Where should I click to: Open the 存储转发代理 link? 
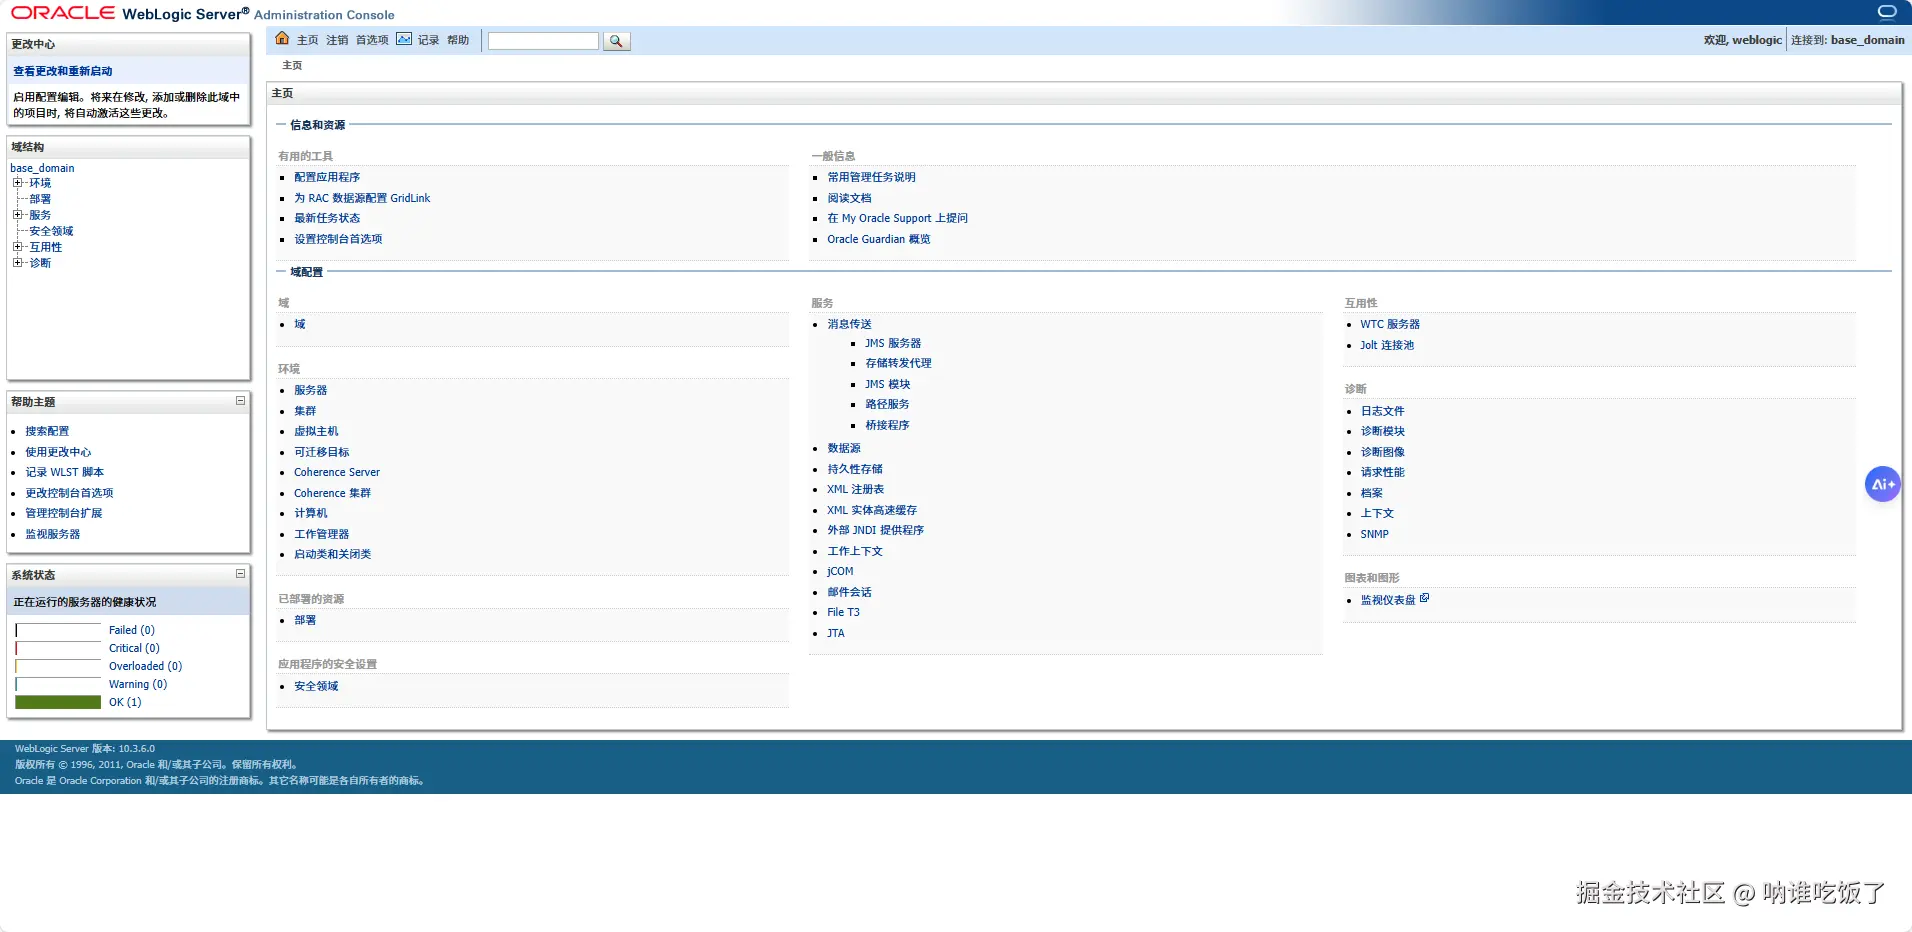pos(898,363)
